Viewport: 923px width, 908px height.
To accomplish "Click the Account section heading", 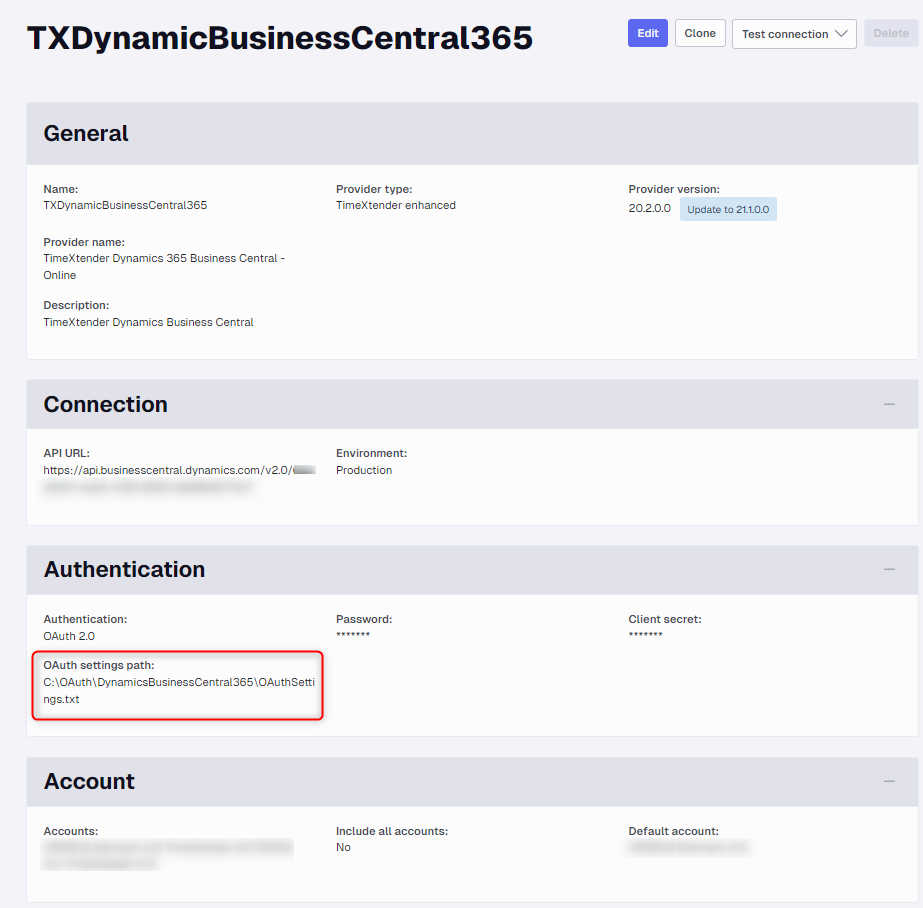I will pyautogui.click(x=89, y=781).
